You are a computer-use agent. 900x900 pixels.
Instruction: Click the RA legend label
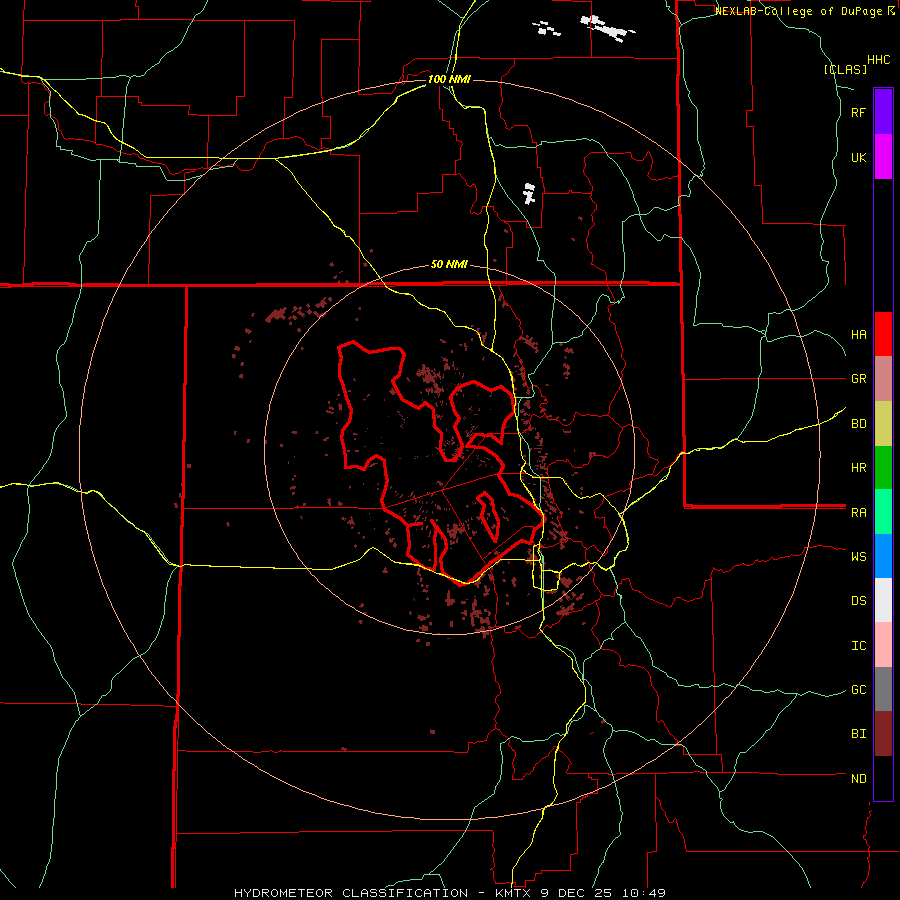[859, 513]
